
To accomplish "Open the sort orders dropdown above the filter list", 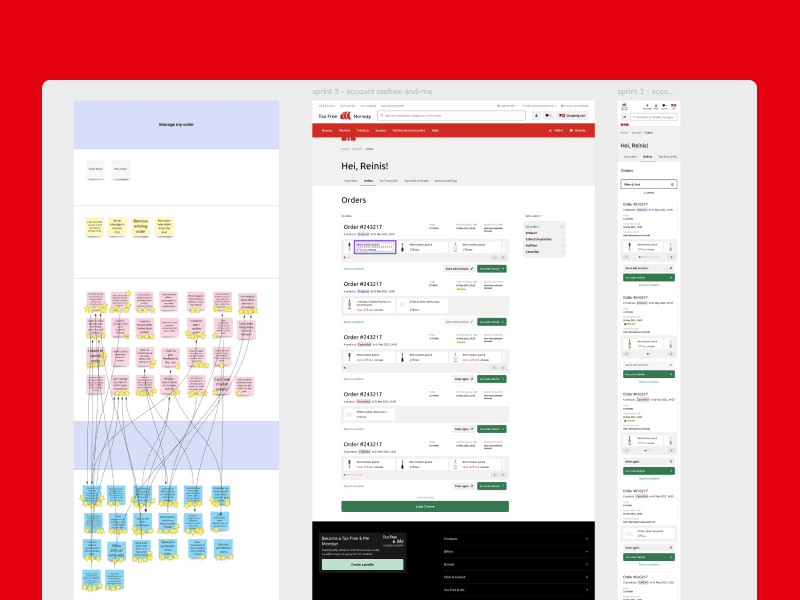I will (534, 216).
